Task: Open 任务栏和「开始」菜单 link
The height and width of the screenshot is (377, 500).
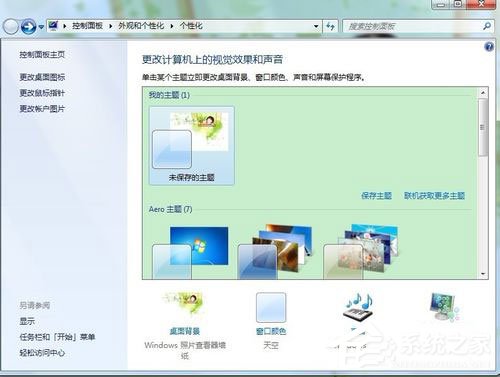Action: [x=57, y=337]
